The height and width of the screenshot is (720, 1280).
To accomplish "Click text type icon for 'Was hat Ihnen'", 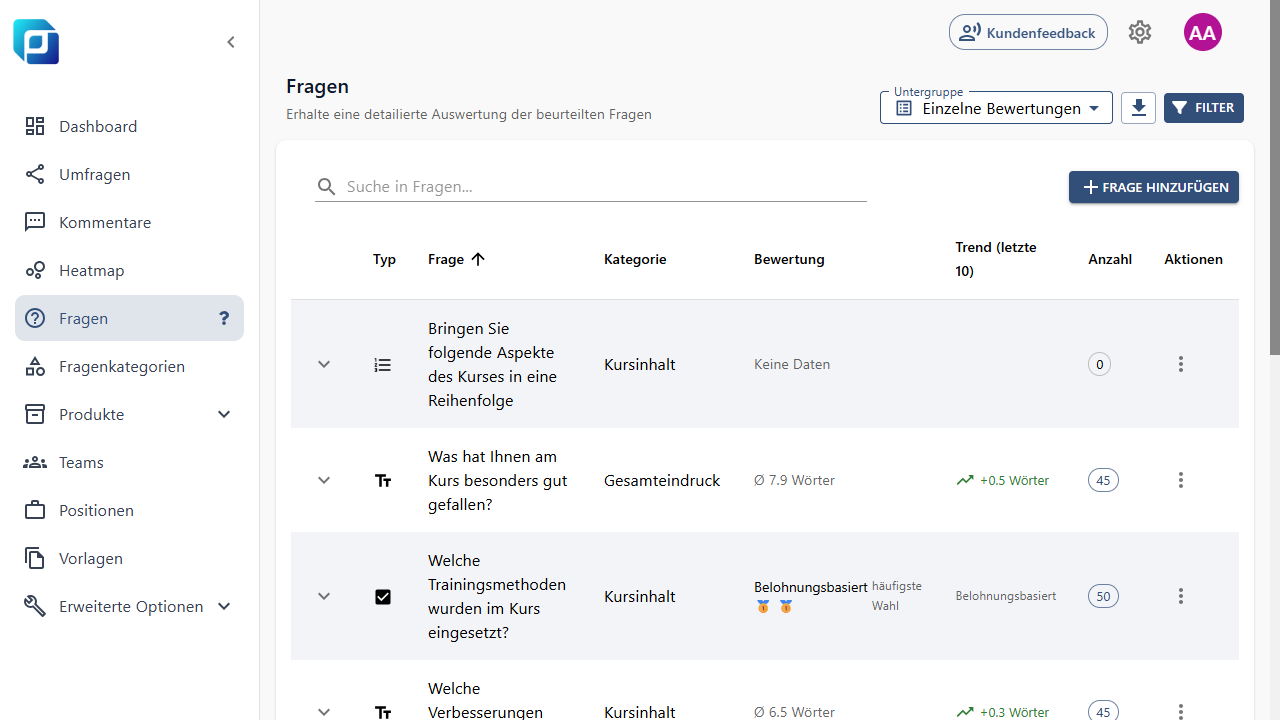I will coord(383,481).
